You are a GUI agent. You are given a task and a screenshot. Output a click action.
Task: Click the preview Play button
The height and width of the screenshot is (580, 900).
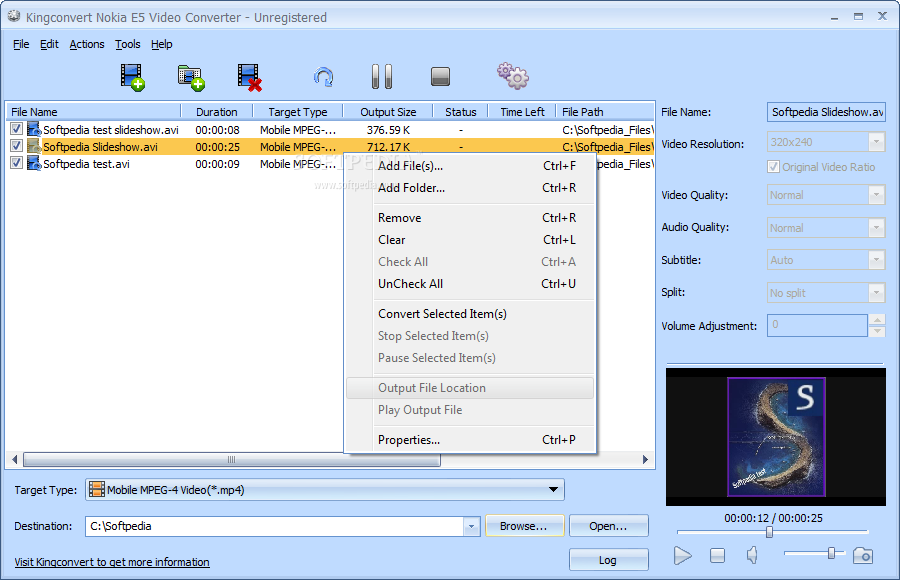[x=682, y=555]
